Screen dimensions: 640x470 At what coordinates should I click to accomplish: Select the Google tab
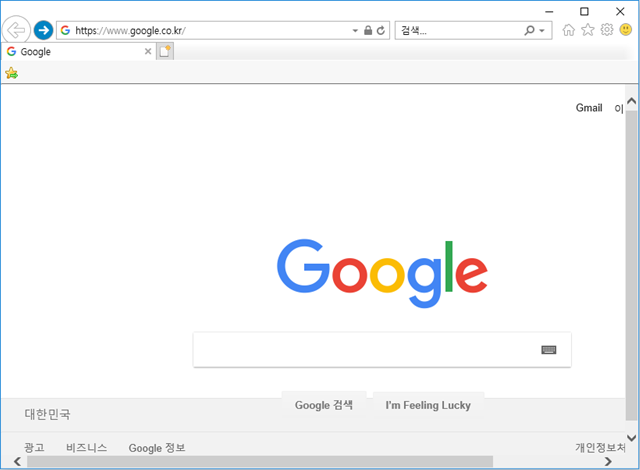pos(79,52)
